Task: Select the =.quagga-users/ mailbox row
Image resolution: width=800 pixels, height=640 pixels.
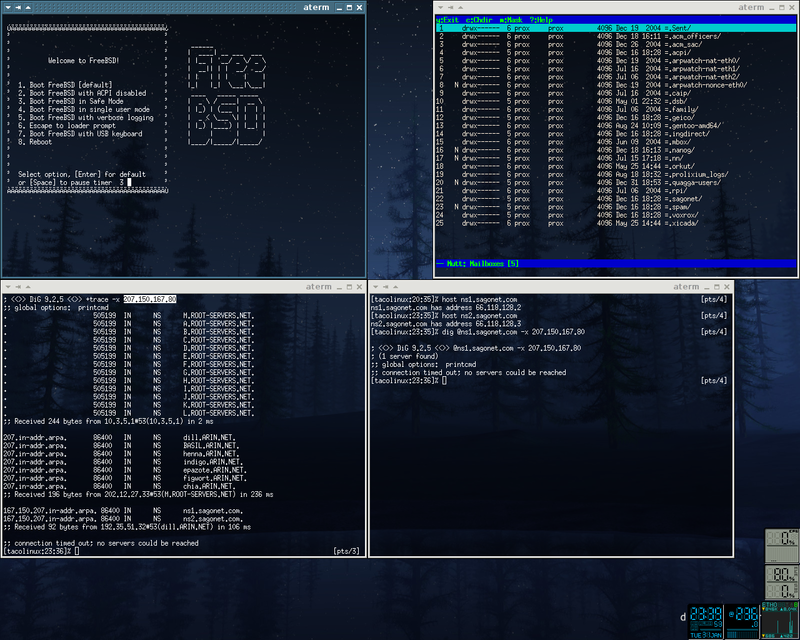Action: pos(616,182)
